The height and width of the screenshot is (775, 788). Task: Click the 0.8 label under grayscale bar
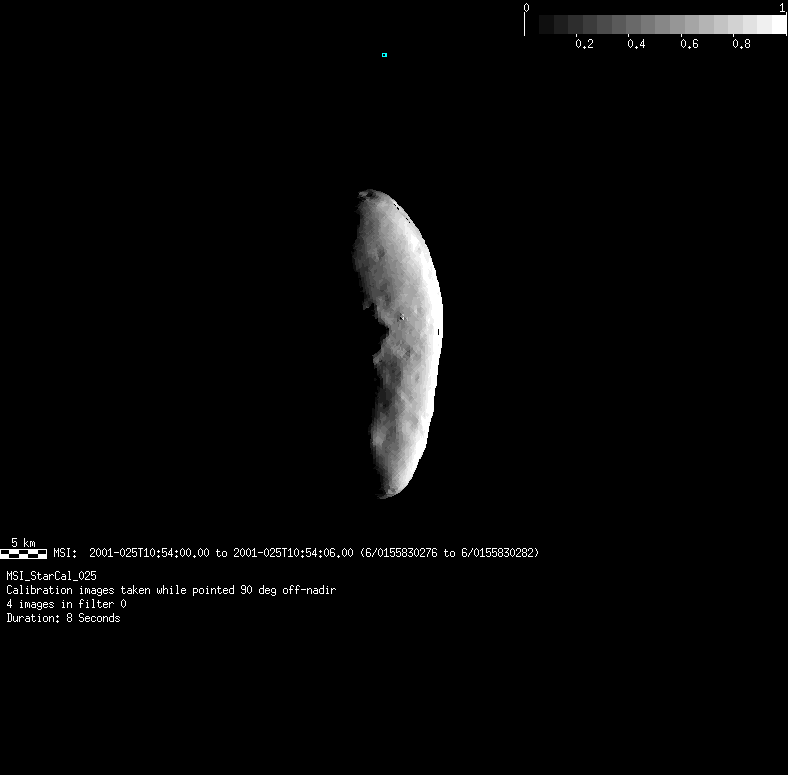[x=741, y=44]
